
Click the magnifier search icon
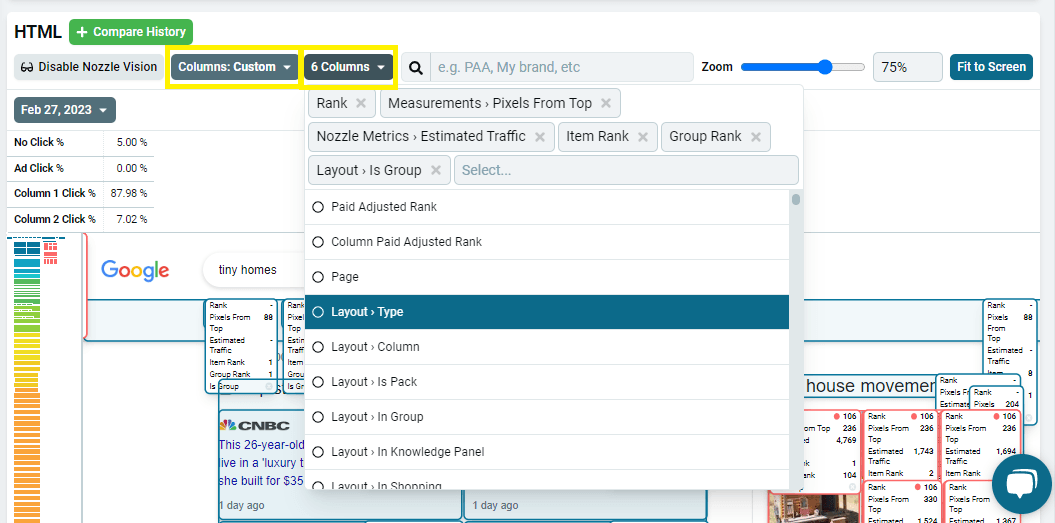416,67
